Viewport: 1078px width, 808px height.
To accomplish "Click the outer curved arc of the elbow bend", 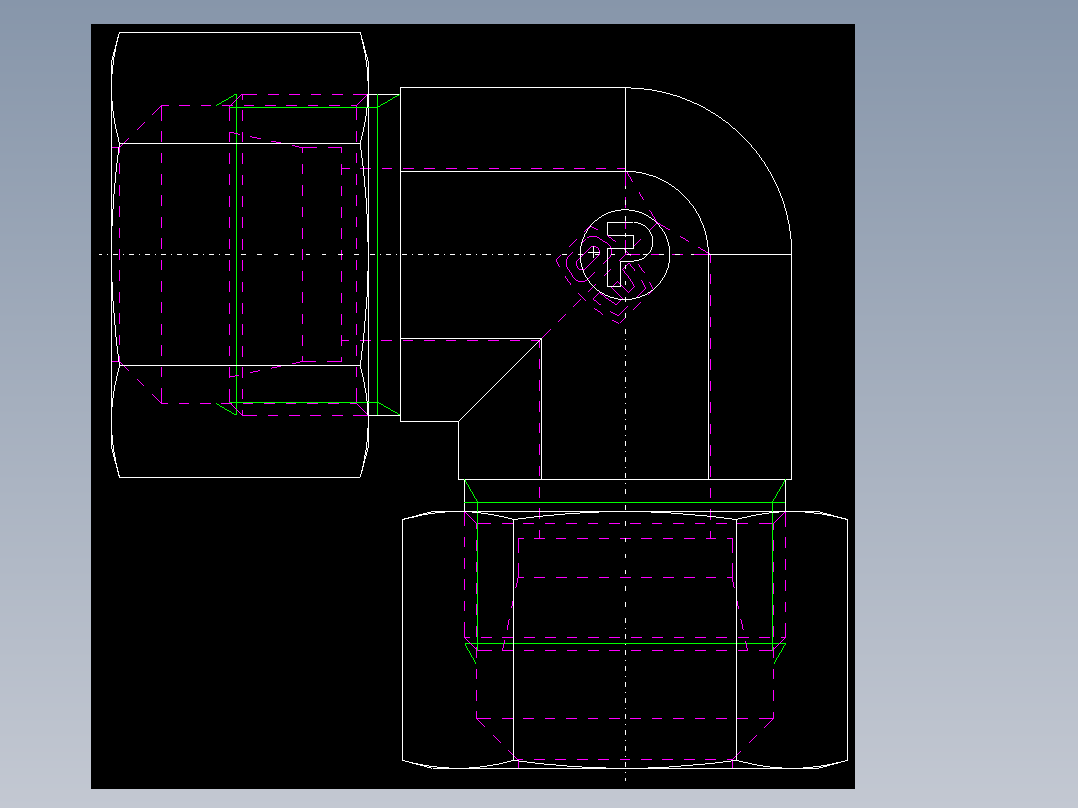I will (742, 136).
